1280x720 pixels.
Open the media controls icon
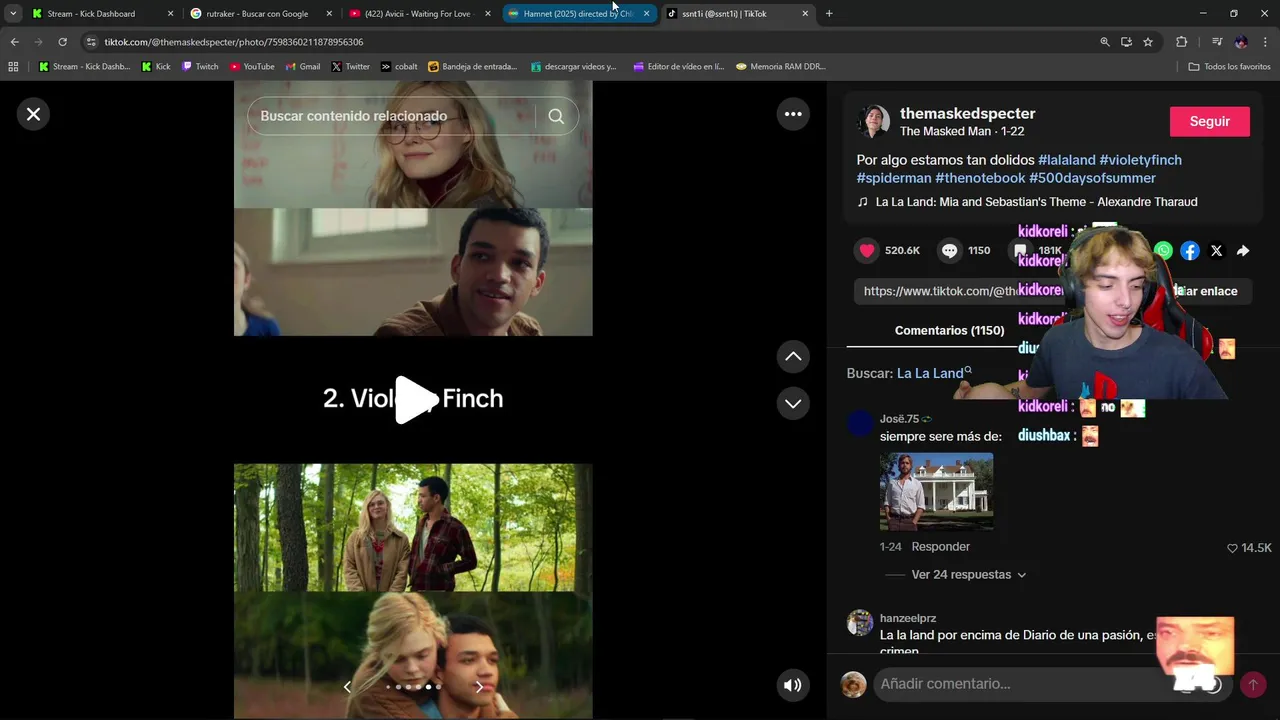pyautogui.click(x=1217, y=42)
